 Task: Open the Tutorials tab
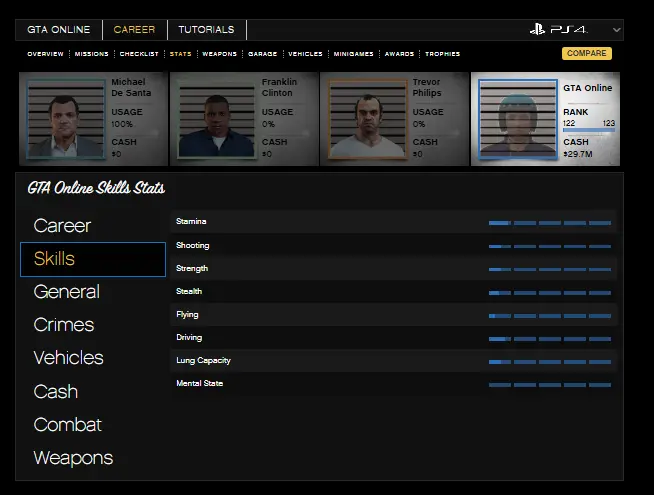click(x=206, y=30)
